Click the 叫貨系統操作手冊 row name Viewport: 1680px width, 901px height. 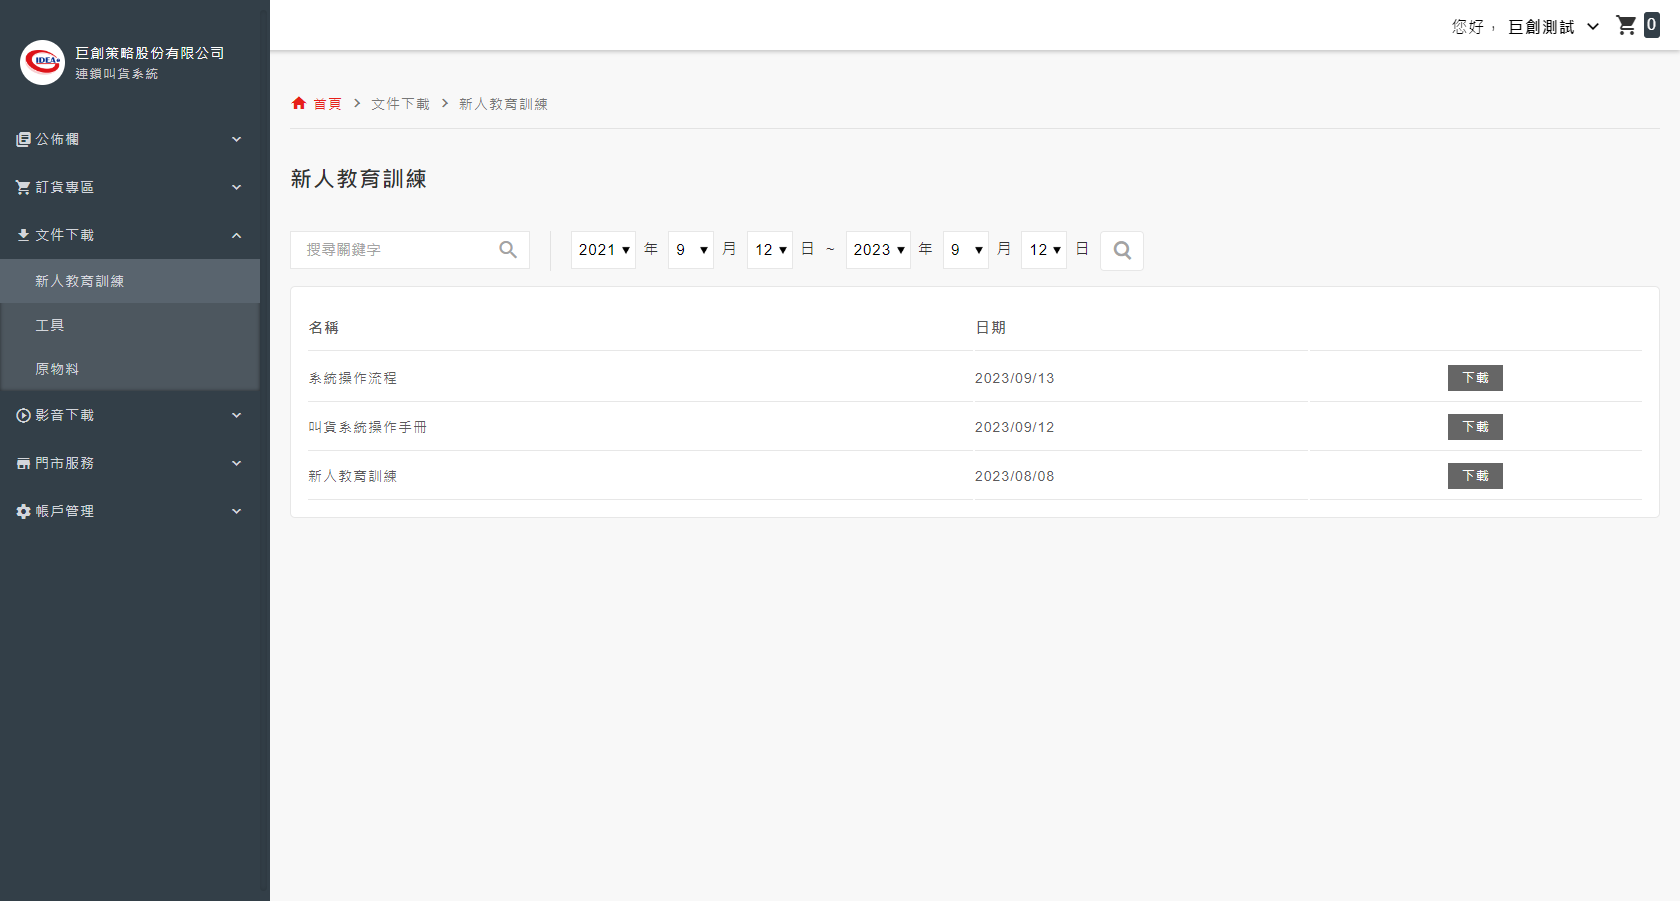(367, 427)
